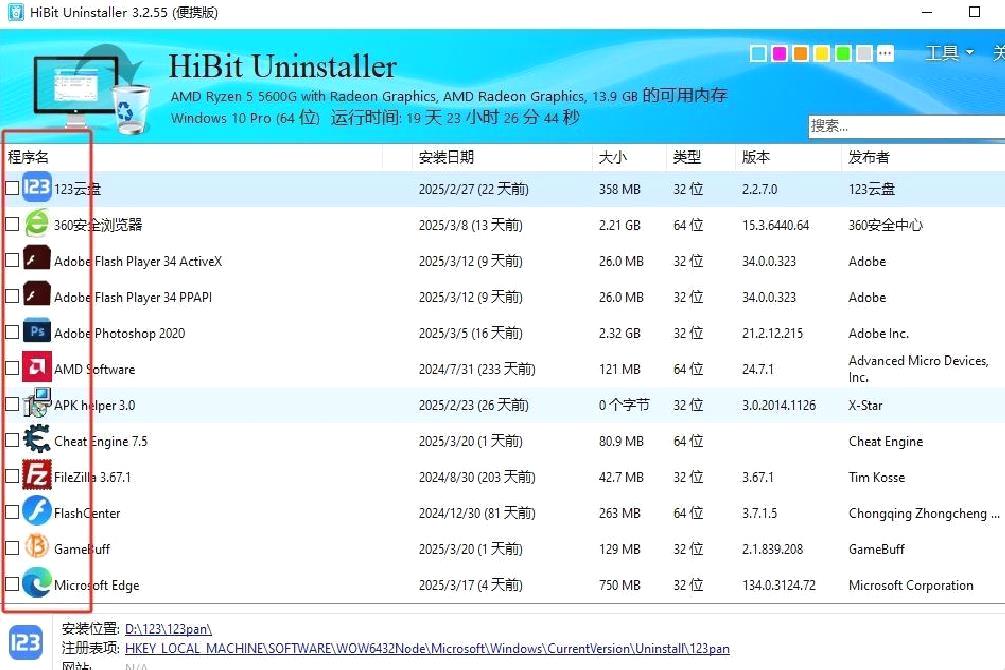The image size is (1005, 670).
Task: Click the FlashCenter blue icon
Action: point(37,511)
